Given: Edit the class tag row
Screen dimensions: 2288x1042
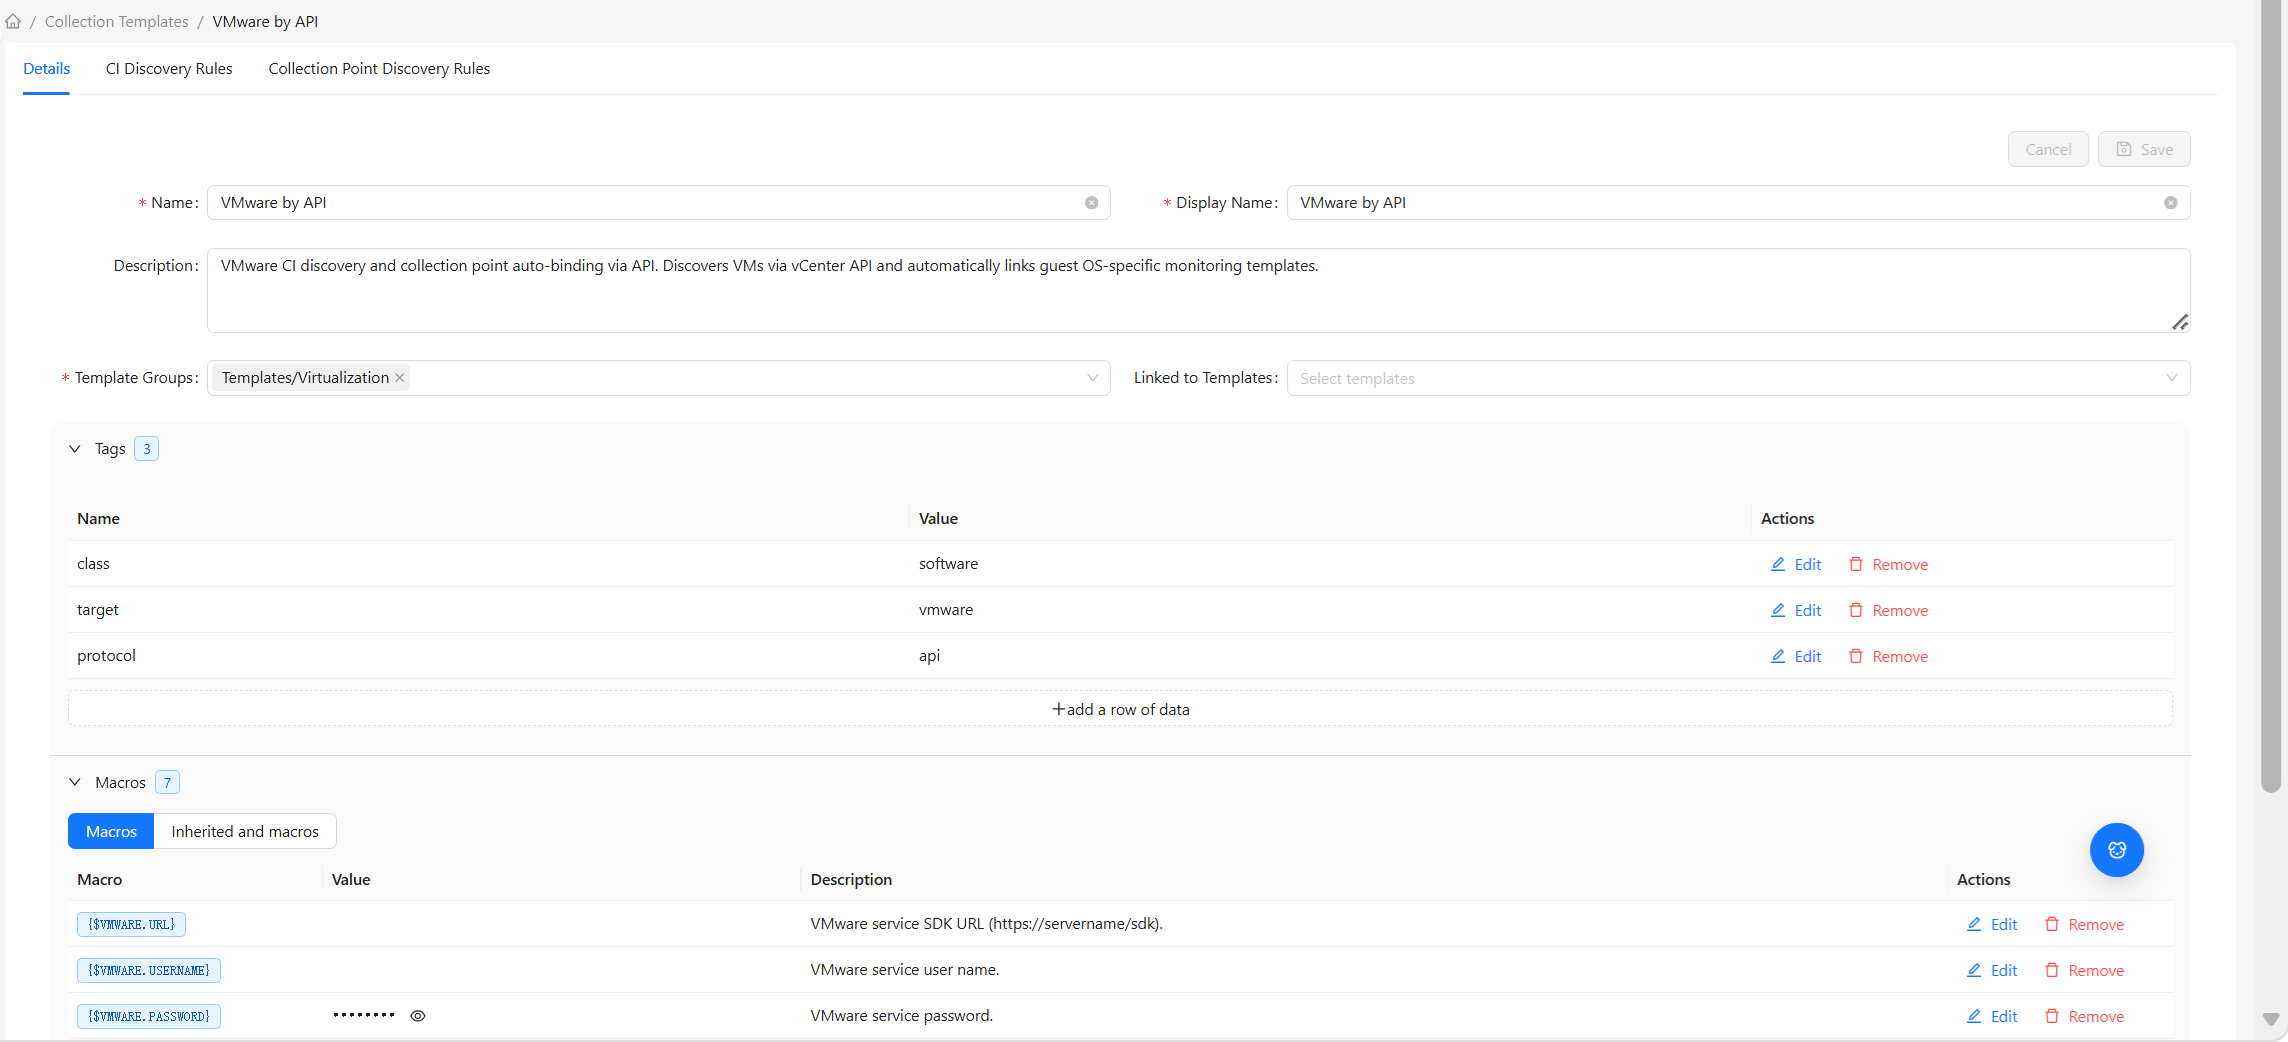Looking at the screenshot, I should point(1796,565).
